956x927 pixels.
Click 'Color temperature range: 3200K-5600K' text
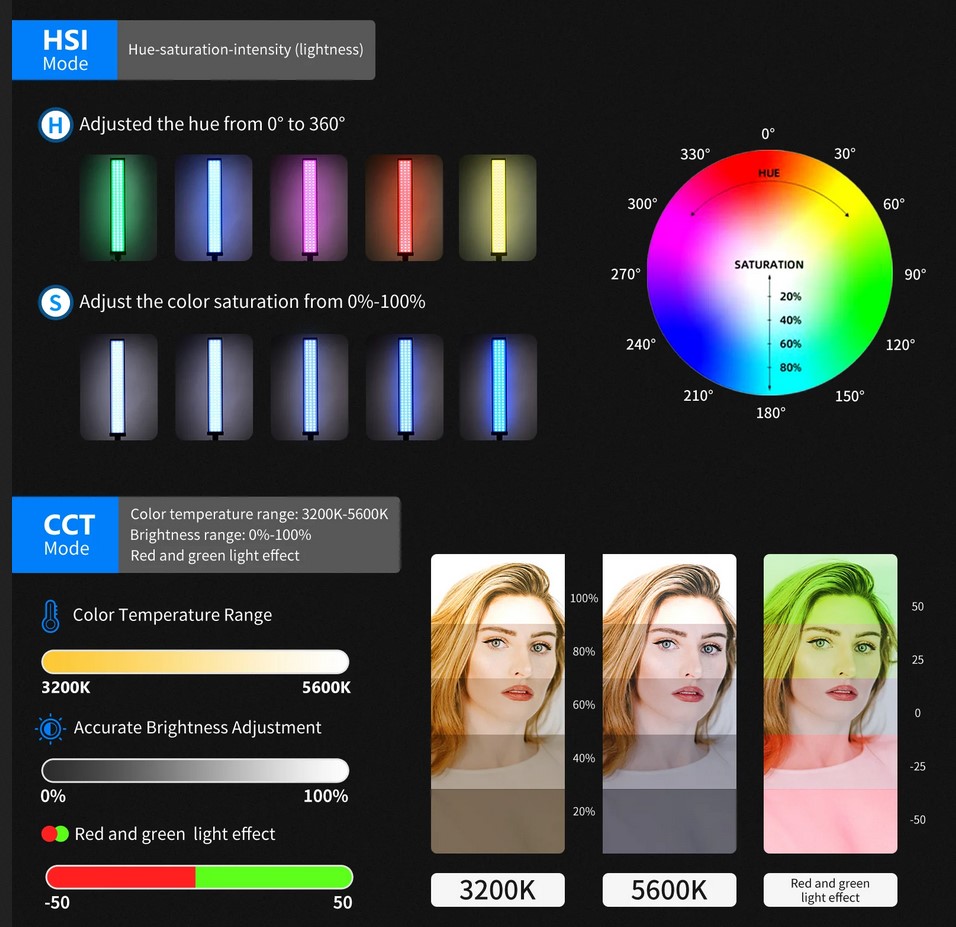coord(259,514)
